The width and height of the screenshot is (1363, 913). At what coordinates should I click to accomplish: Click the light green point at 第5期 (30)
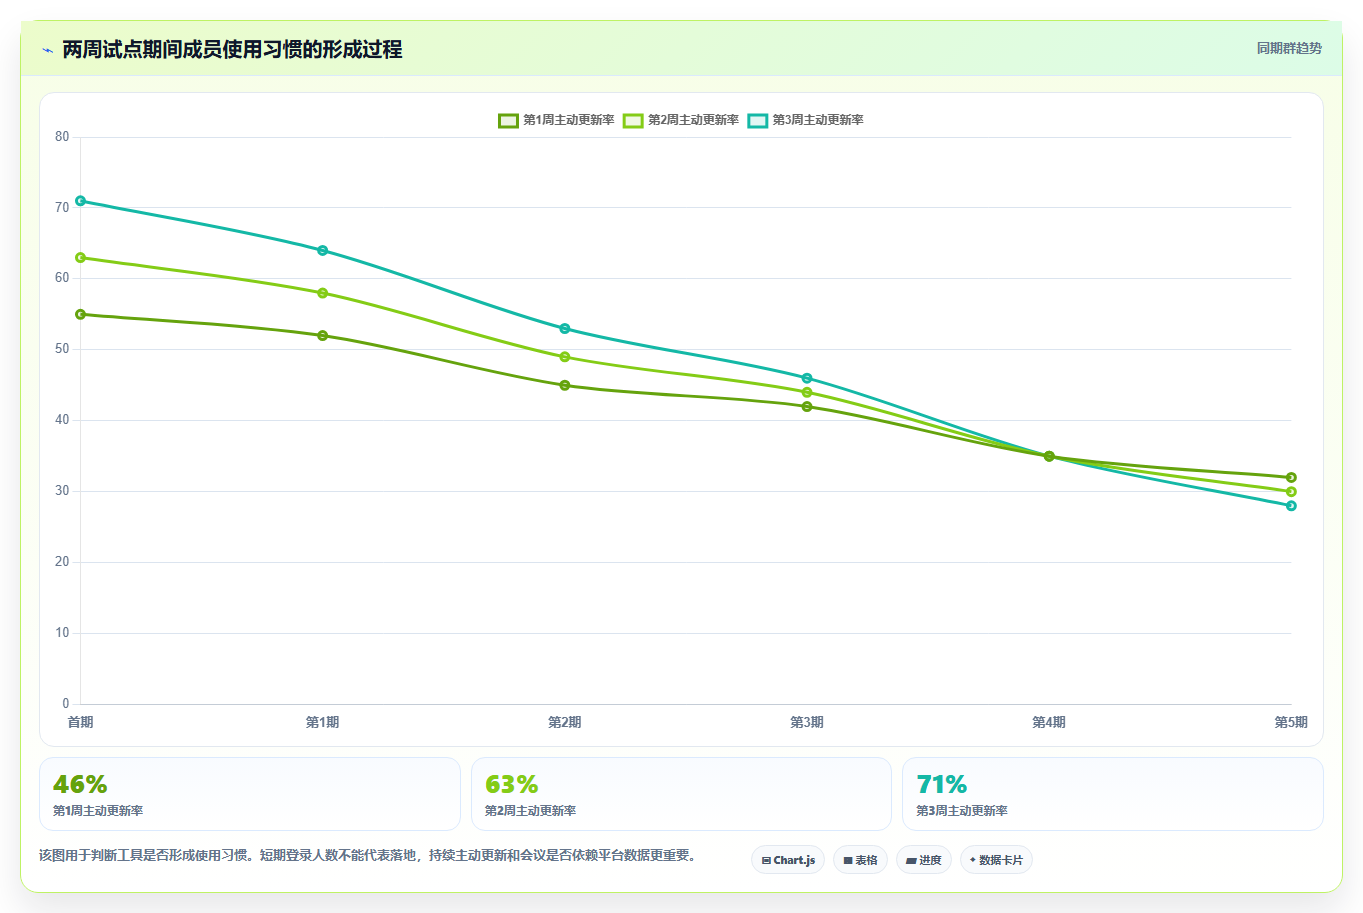click(1291, 492)
